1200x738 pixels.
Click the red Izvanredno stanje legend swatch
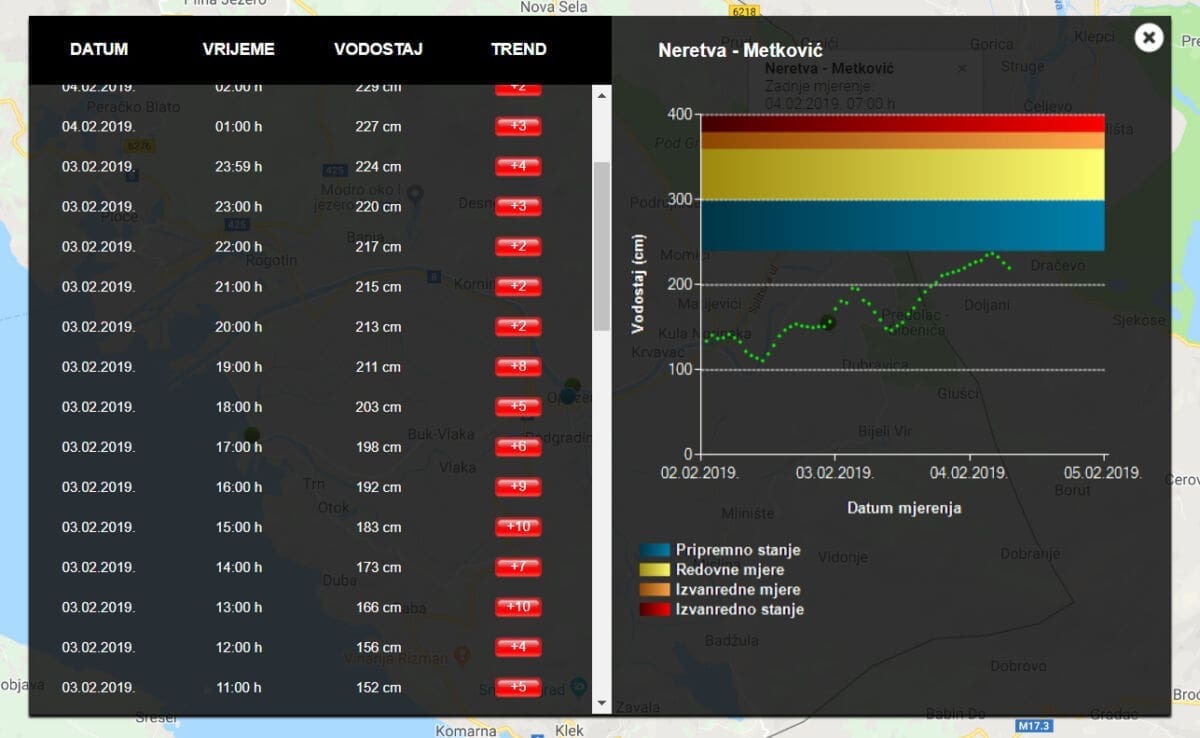click(655, 609)
